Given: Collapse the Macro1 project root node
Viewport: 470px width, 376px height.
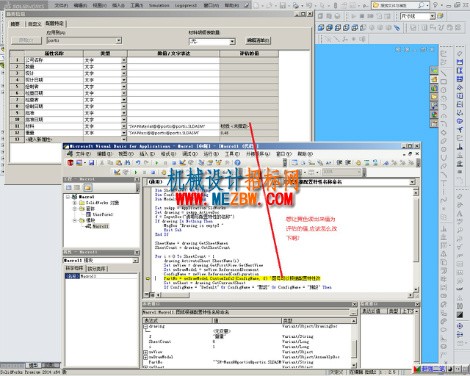Looking at the screenshot, I should pos(68,197).
